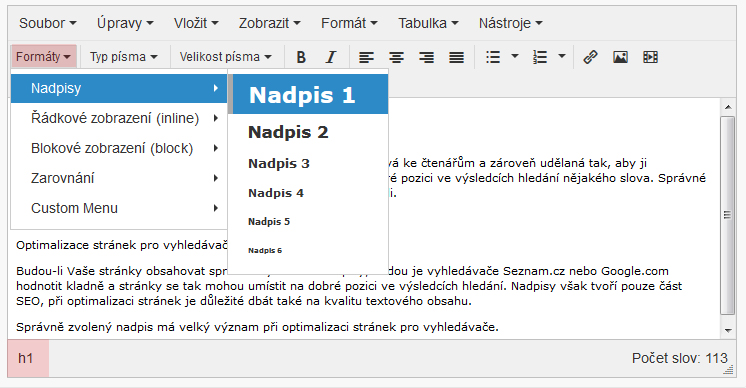Image resolution: width=746 pixels, height=388 pixels.
Task: Justify the text alignment
Action: [456, 57]
